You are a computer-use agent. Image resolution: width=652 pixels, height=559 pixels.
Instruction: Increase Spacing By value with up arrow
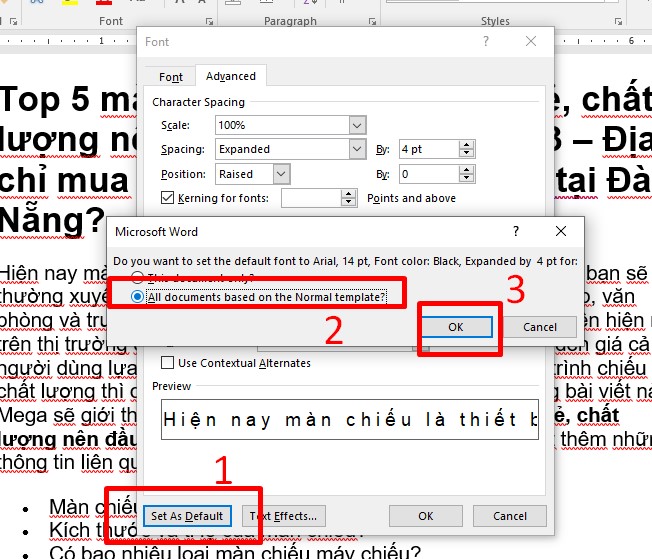(x=467, y=145)
